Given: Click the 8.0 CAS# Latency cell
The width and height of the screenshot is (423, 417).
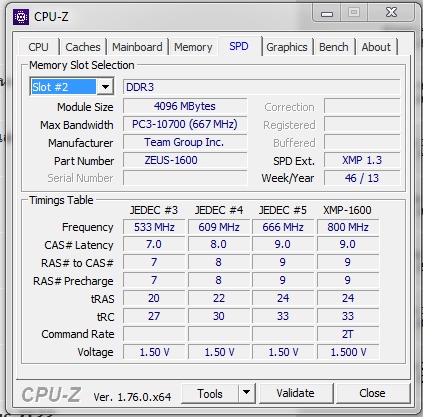Looking at the screenshot, I should tap(219, 244).
